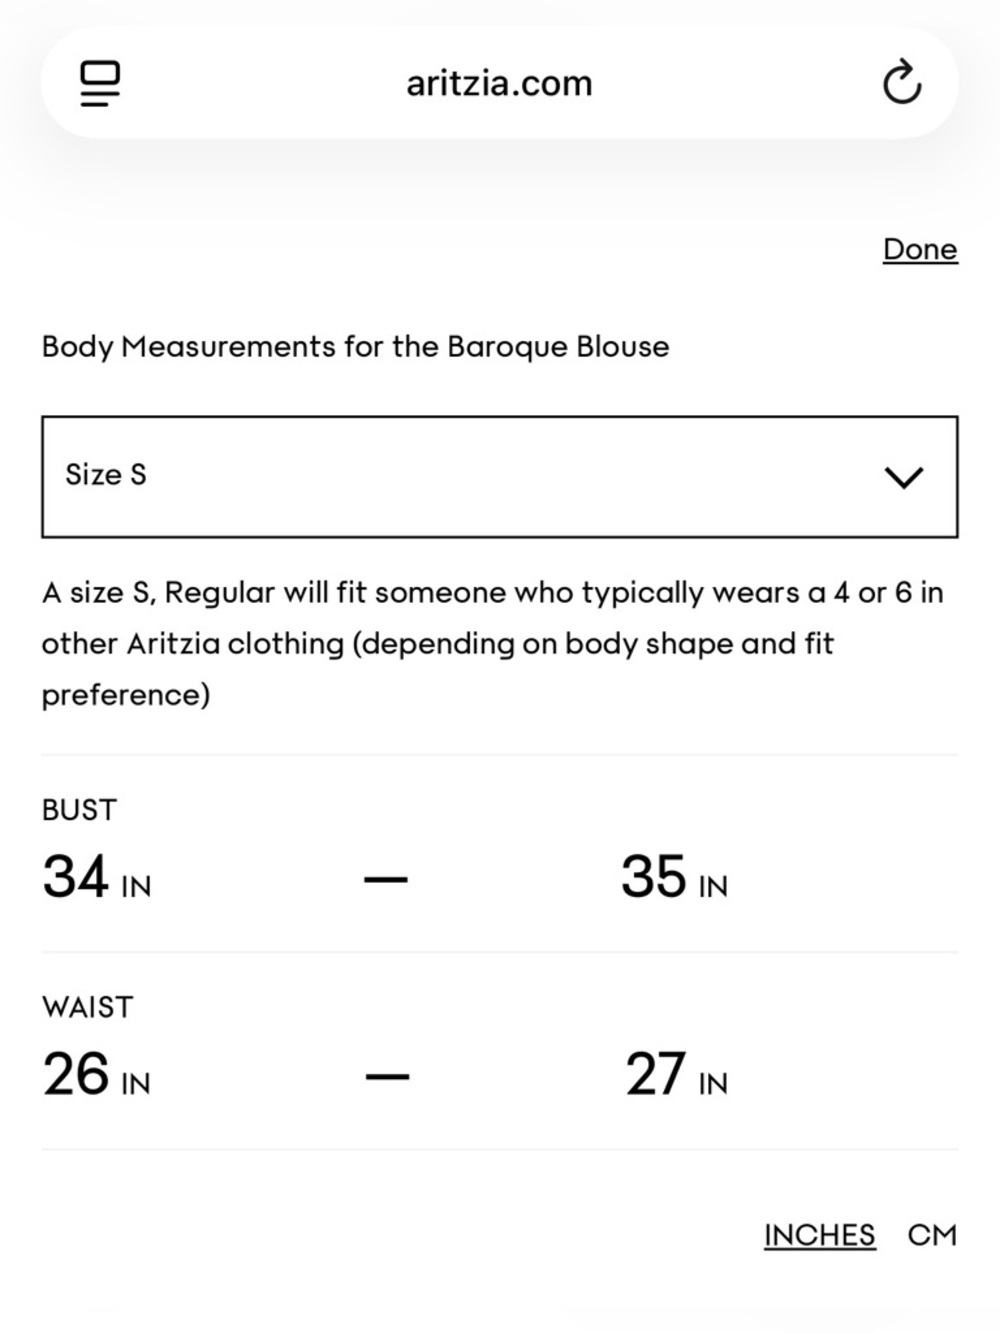The image size is (1000, 1333).
Task: Select the 35 bust maximum value
Action: pos(653,876)
